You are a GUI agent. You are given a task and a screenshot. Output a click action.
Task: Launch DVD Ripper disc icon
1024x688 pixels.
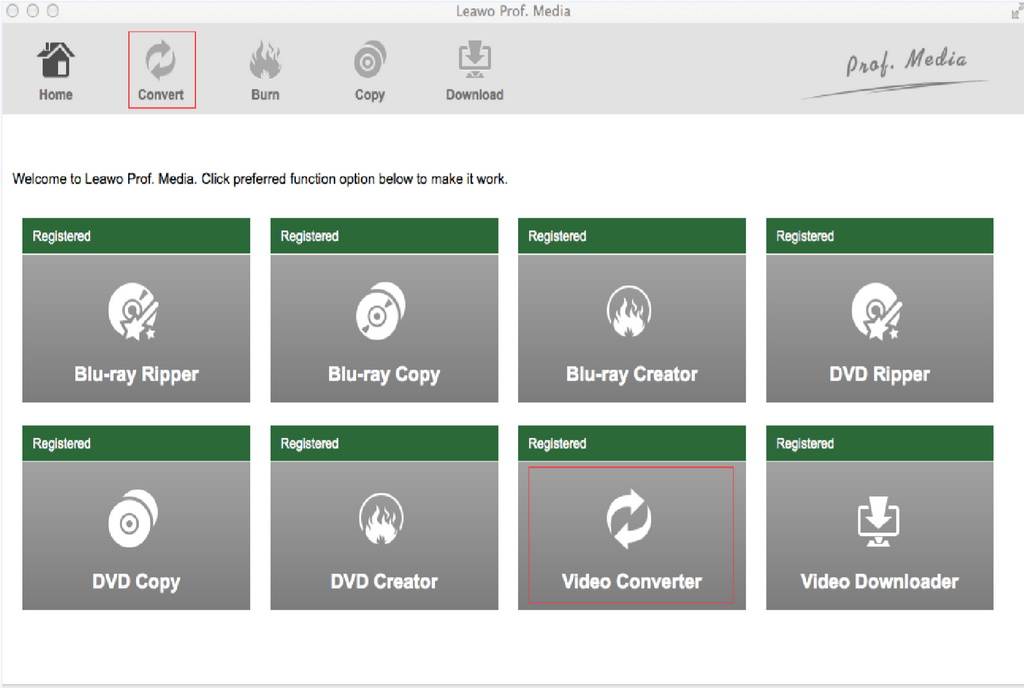point(876,311)
